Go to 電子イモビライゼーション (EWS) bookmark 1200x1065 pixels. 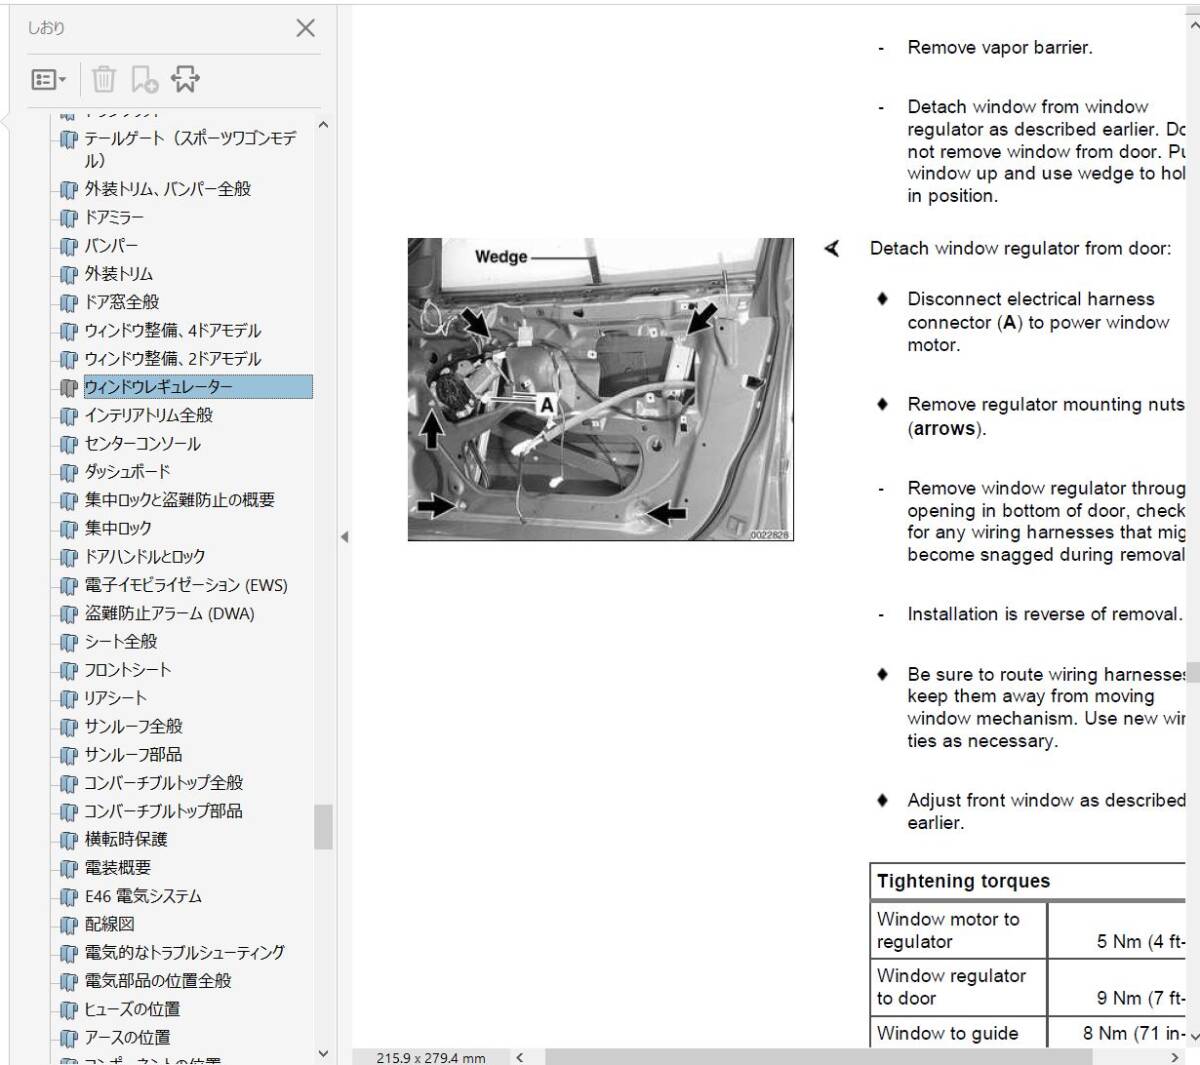(x=186, y=585)
